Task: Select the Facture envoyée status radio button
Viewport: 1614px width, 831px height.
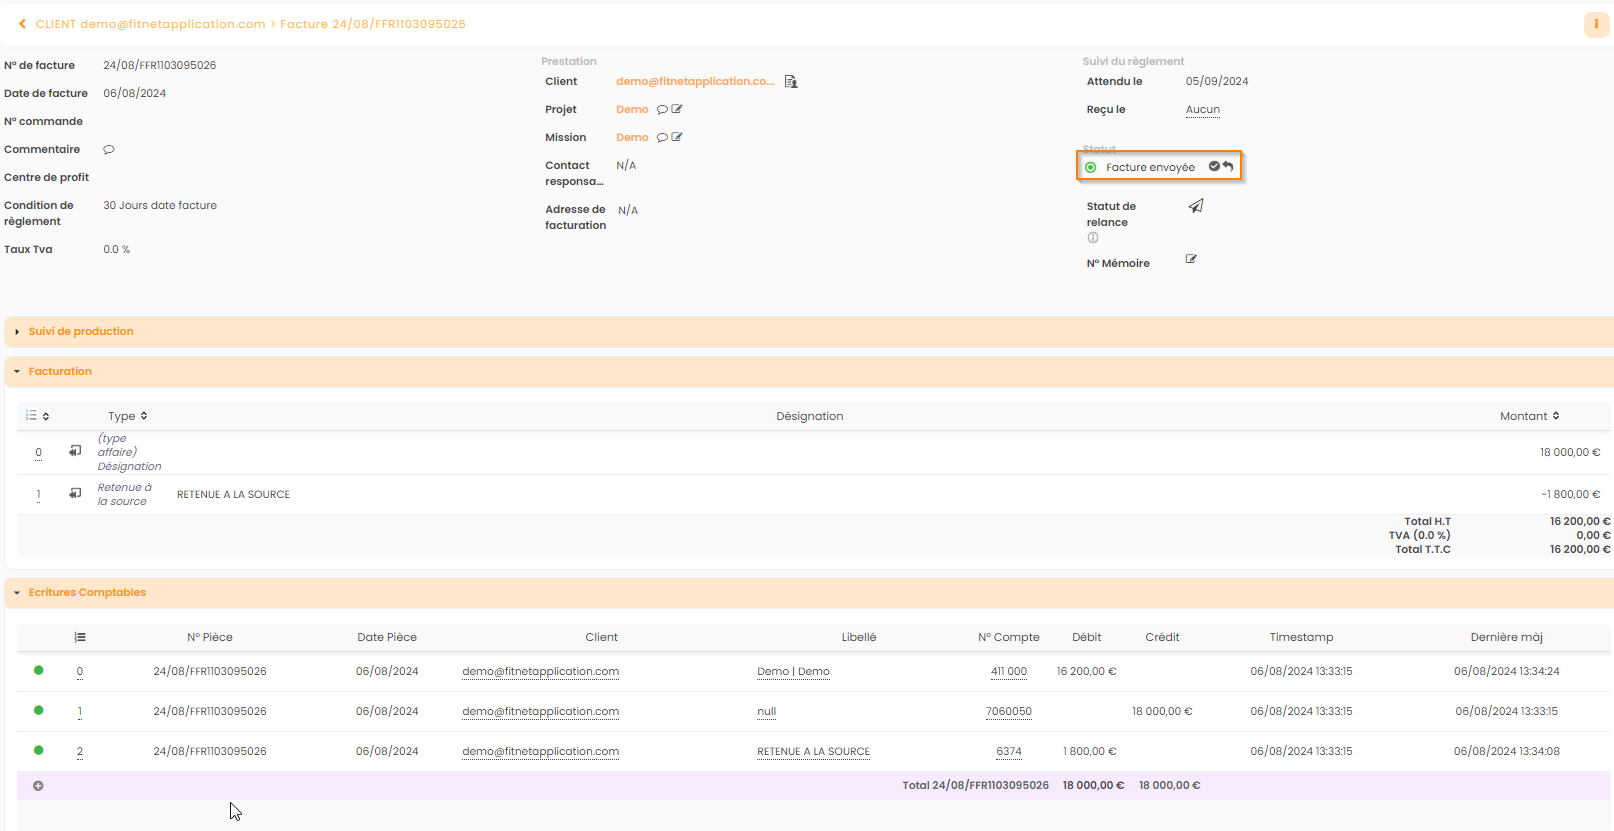Action: pos(1091,168)
